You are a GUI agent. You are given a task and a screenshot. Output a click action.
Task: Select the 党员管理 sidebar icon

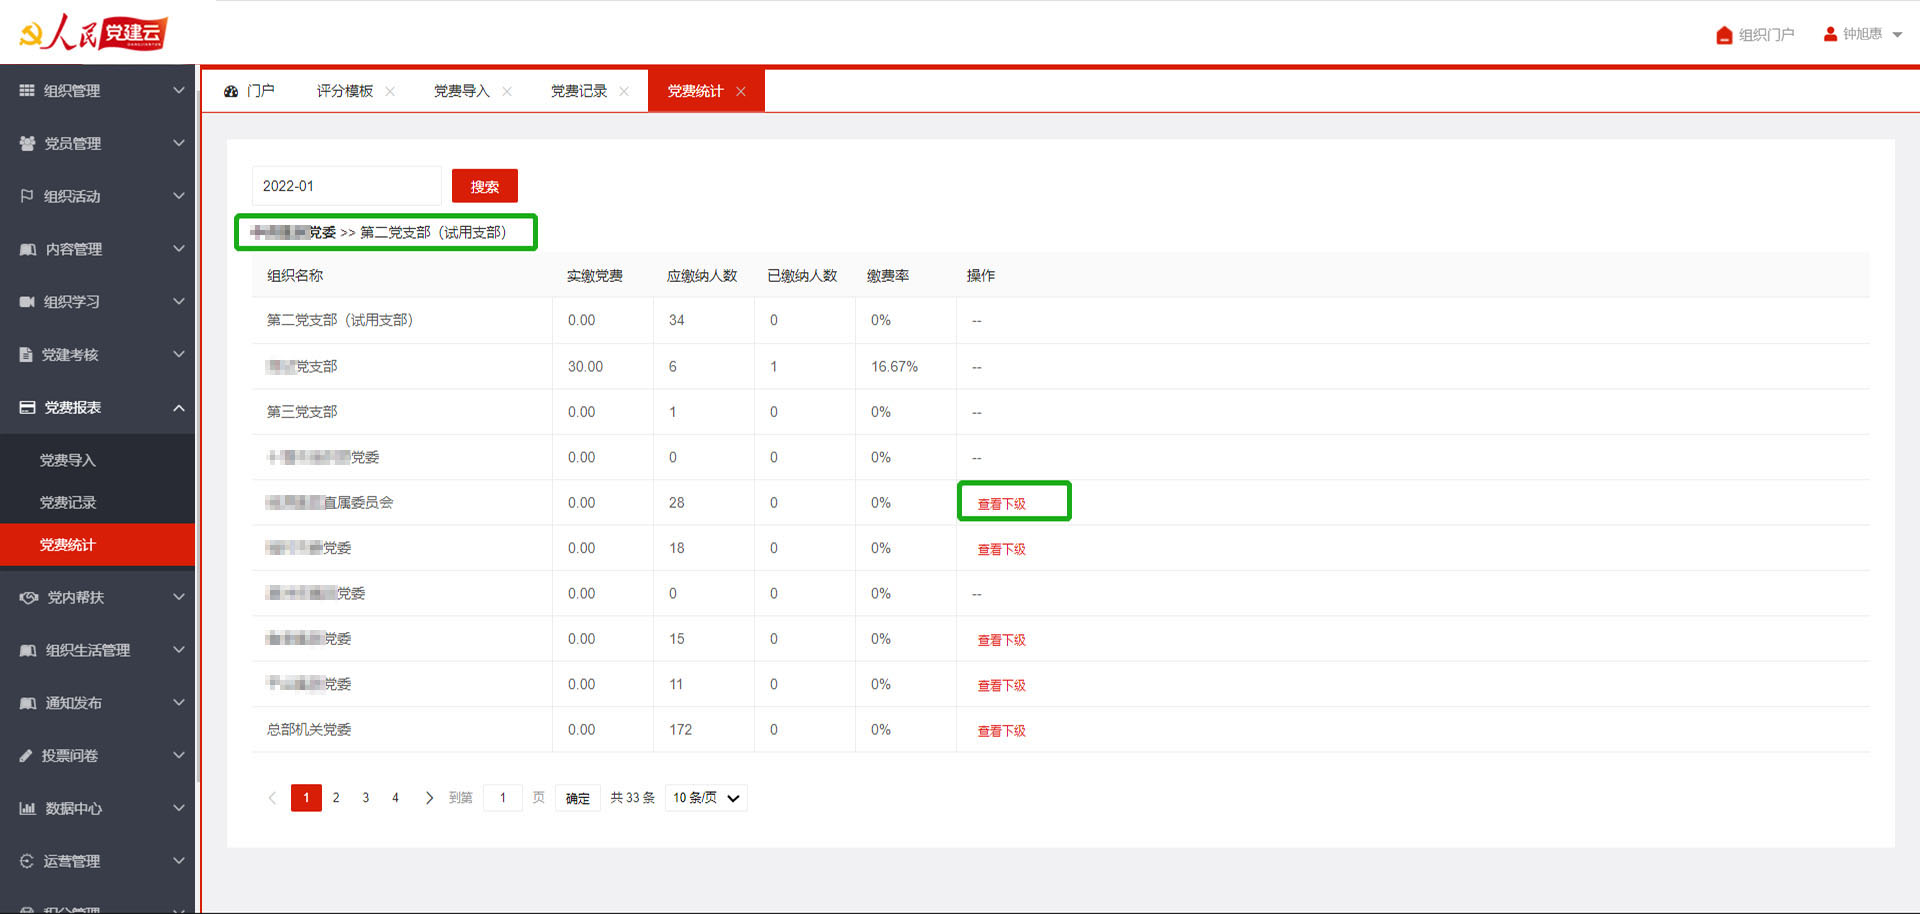coord(27,143)
